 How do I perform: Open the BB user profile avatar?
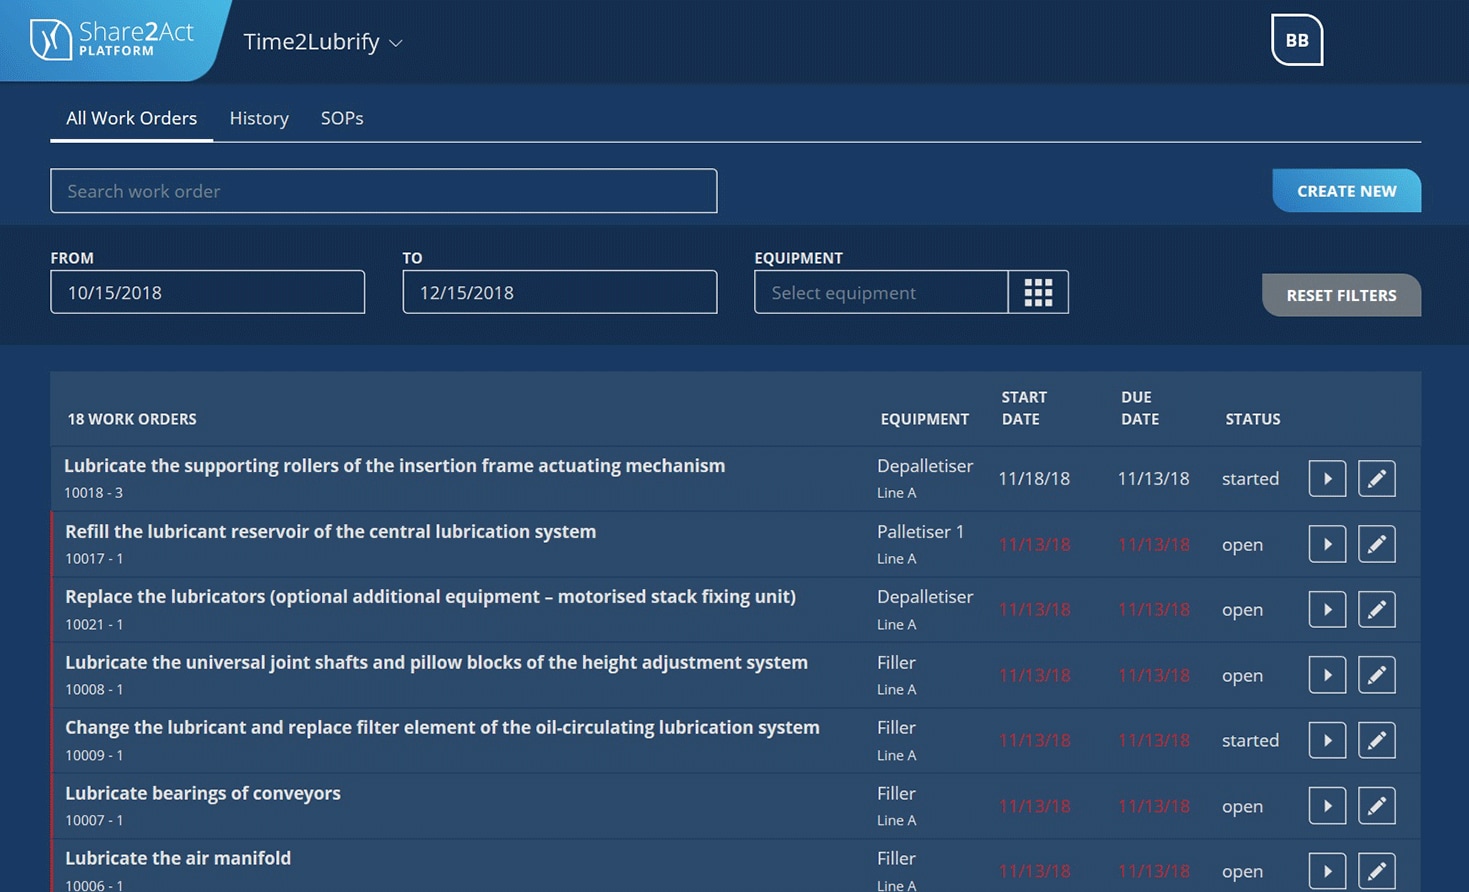point(1297,40)
